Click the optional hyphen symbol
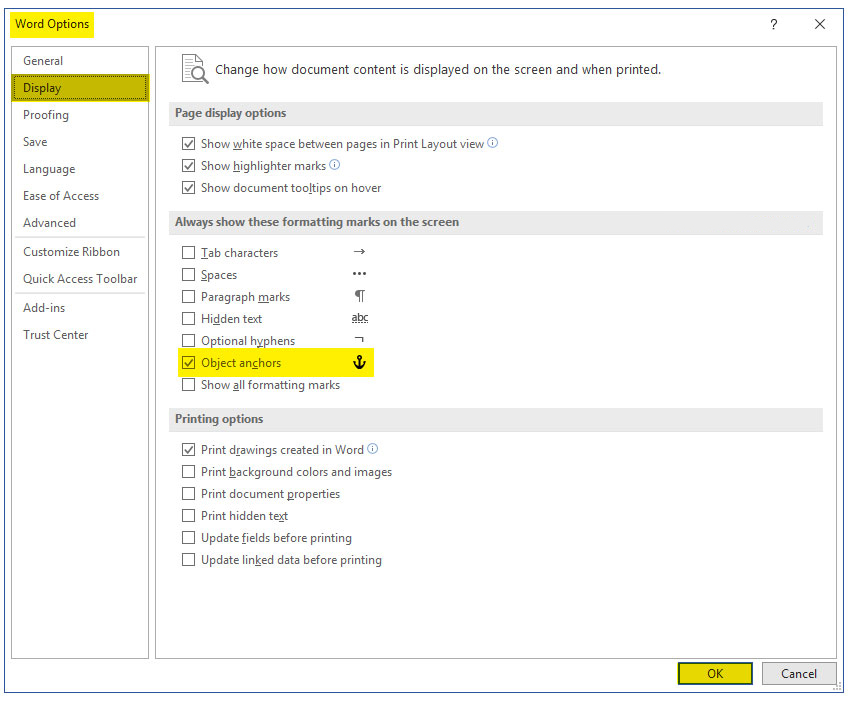 point(359,339)
